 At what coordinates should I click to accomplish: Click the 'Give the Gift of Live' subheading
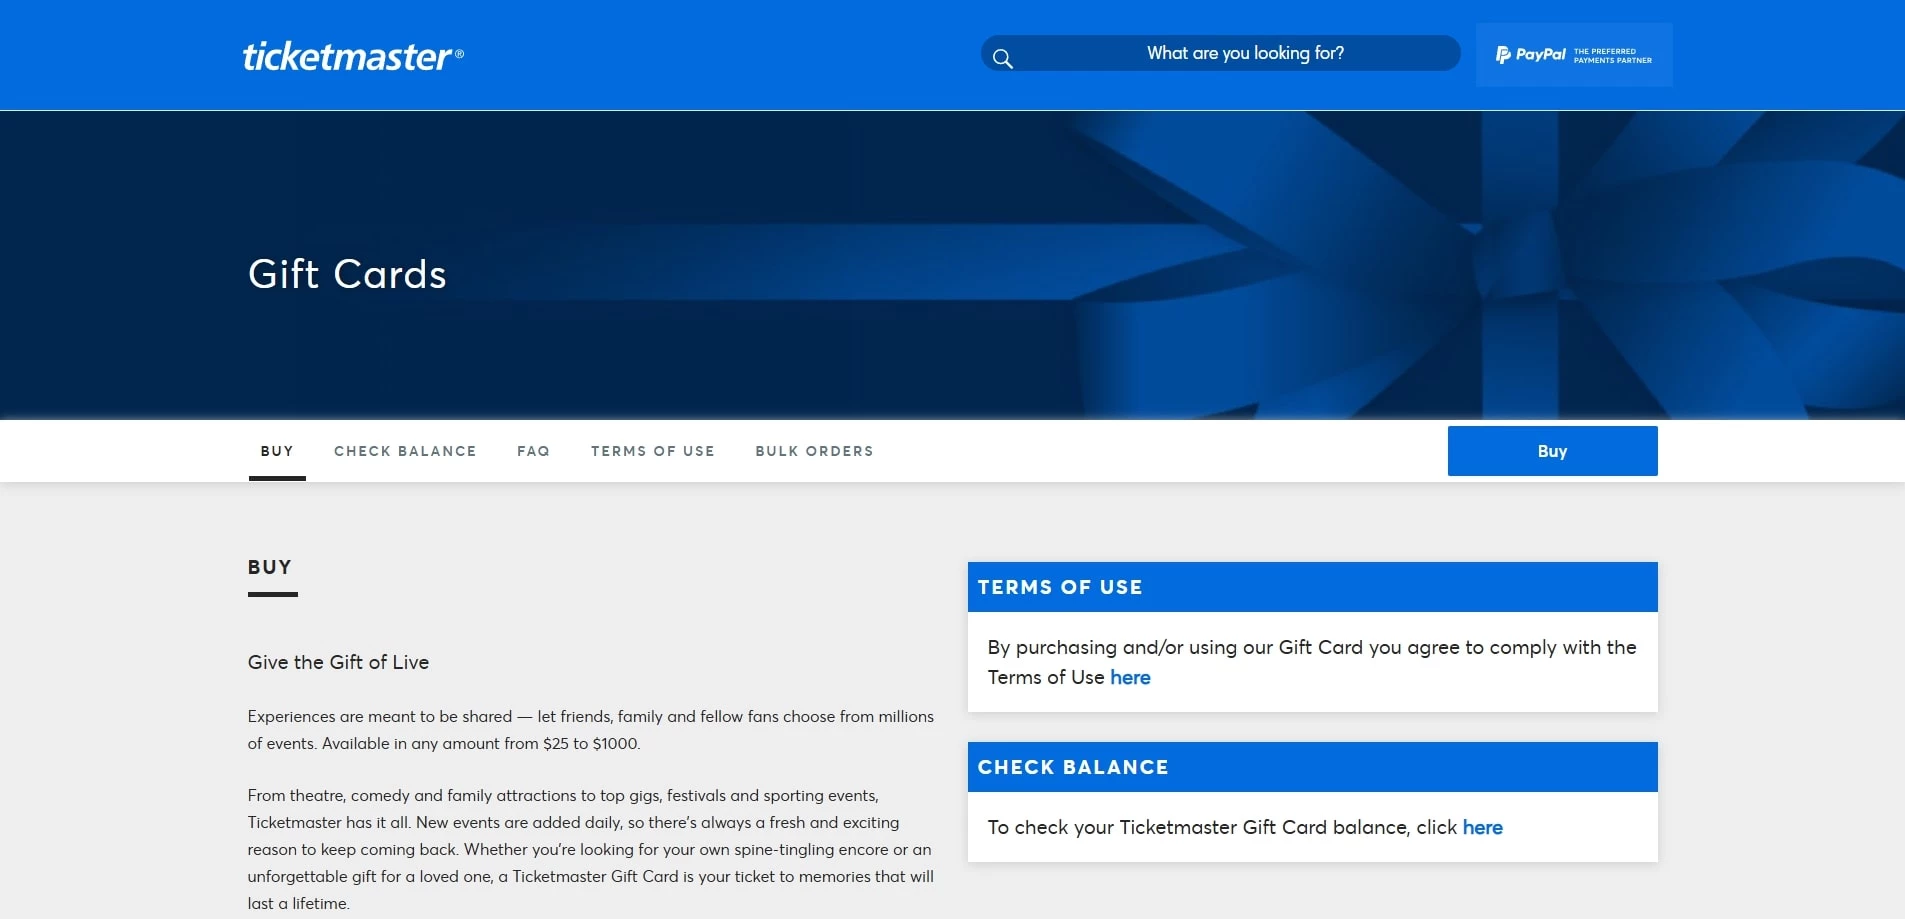(338, 662)
